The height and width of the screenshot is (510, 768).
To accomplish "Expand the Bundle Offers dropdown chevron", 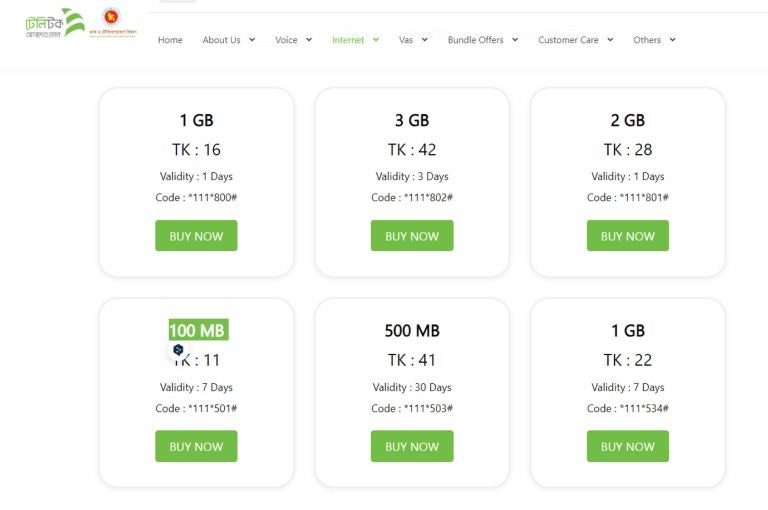I will tap(515, 40).
